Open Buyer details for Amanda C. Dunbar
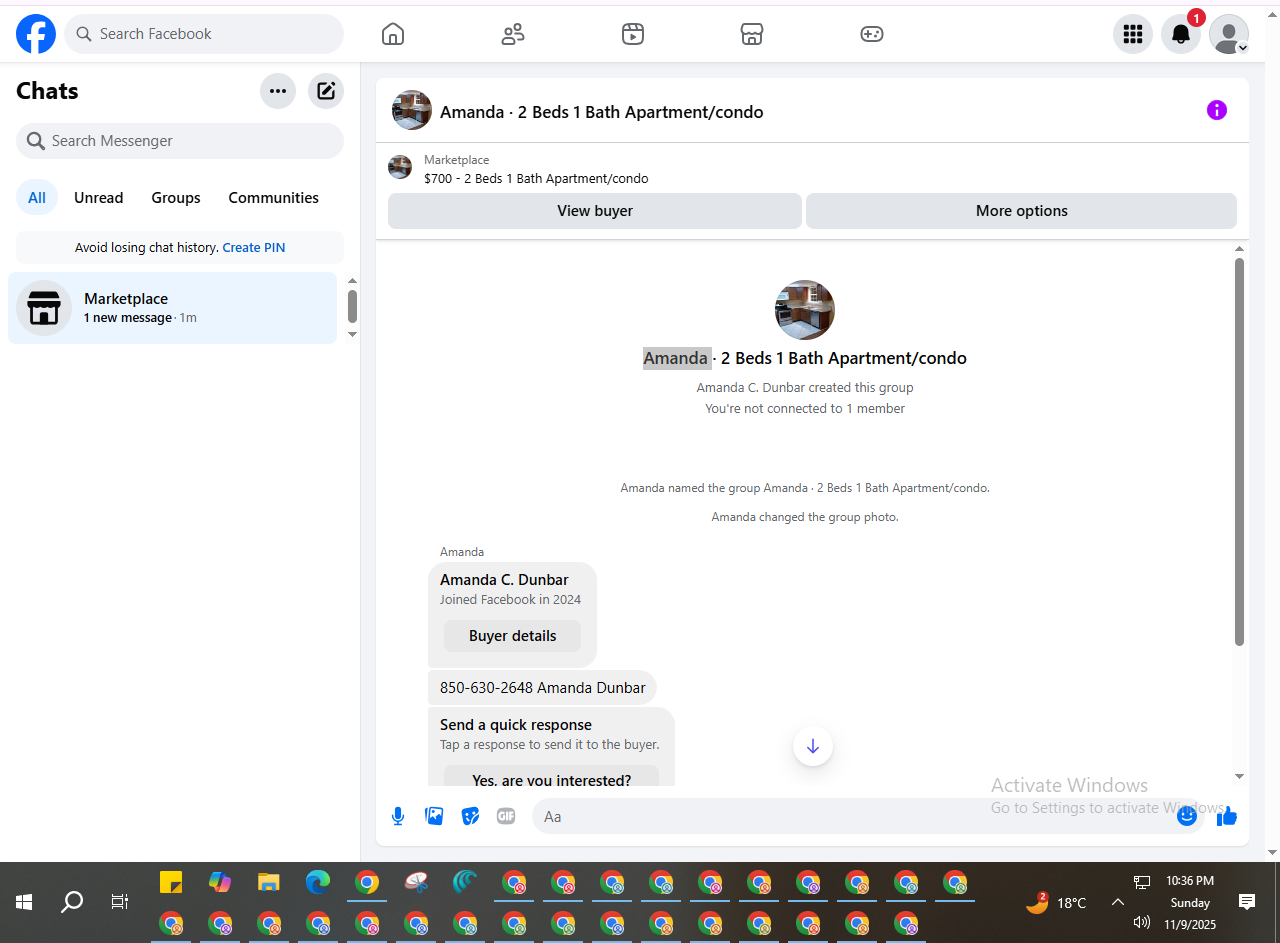 click(x=512, y=636)
